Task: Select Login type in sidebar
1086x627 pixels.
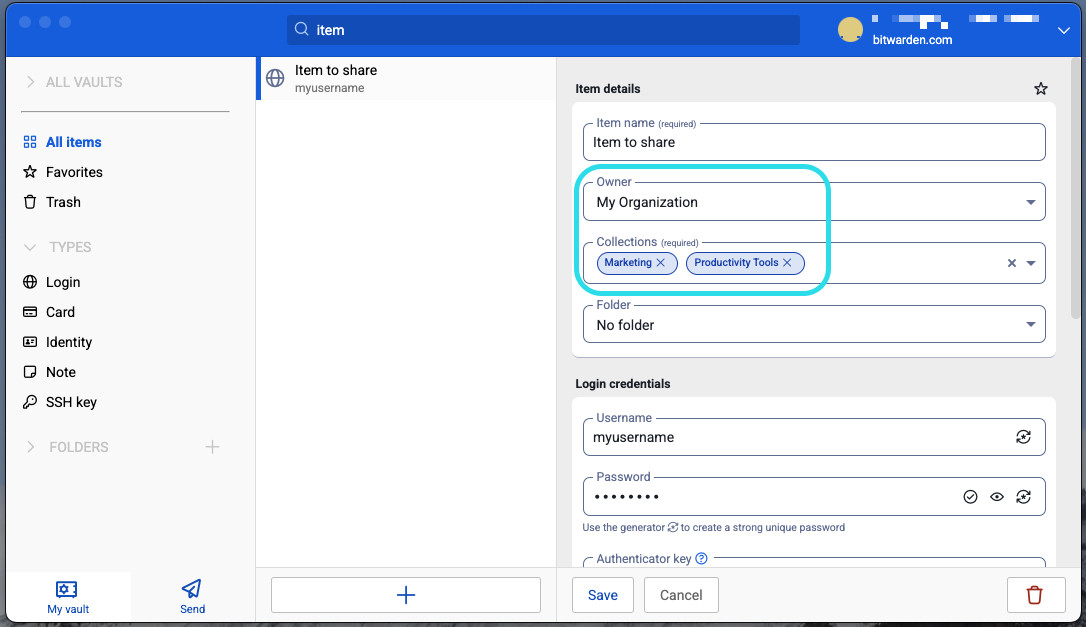Action: [62, 282]
